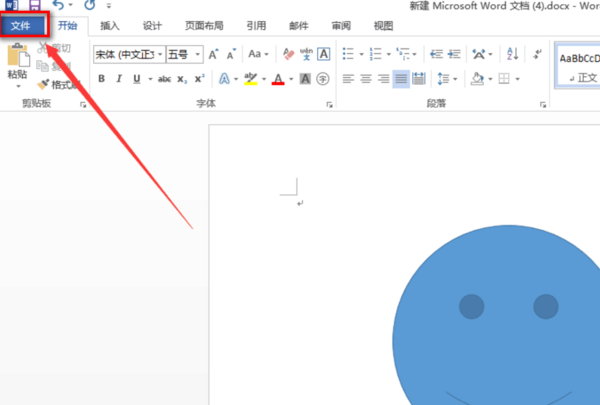Open the font name dropdown 宋体

click(x=130, y=55)
